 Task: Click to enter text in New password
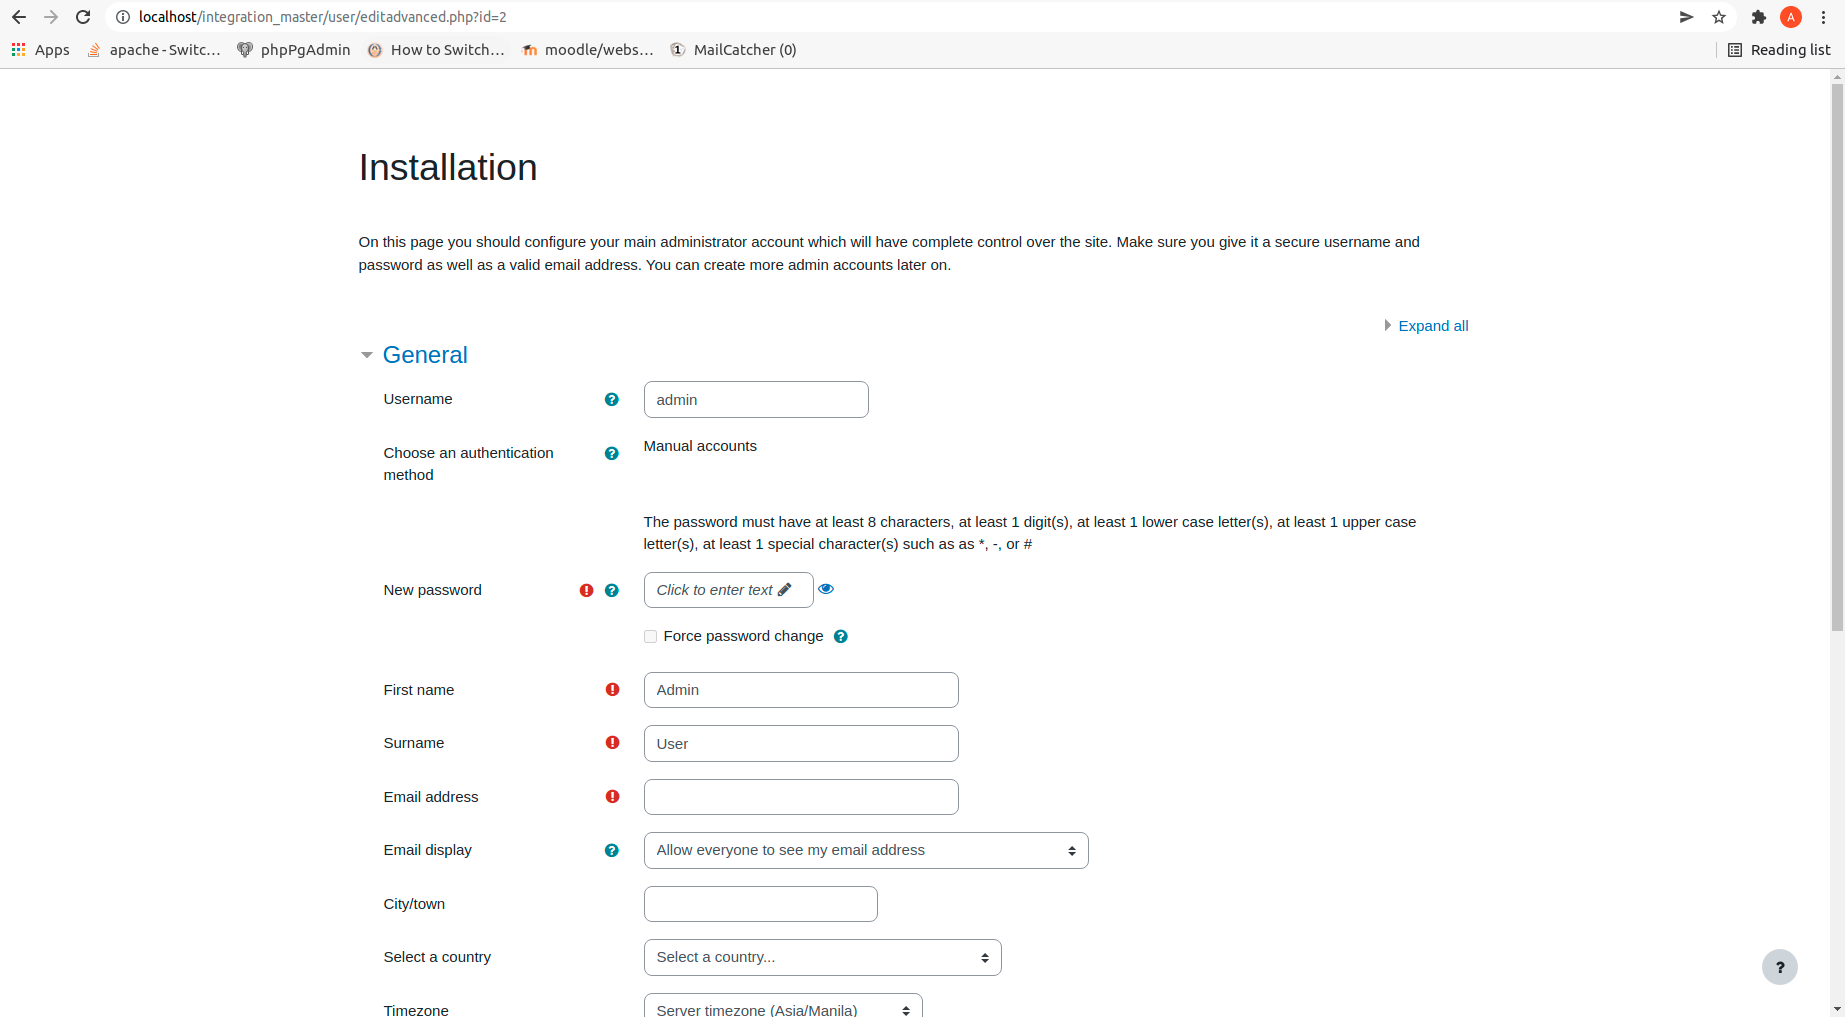coord(728,590)
